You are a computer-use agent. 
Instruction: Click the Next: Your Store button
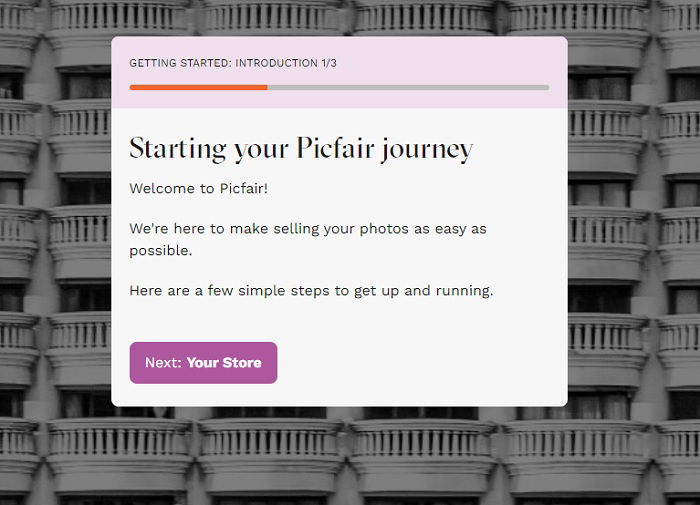(x=203, y=363)
